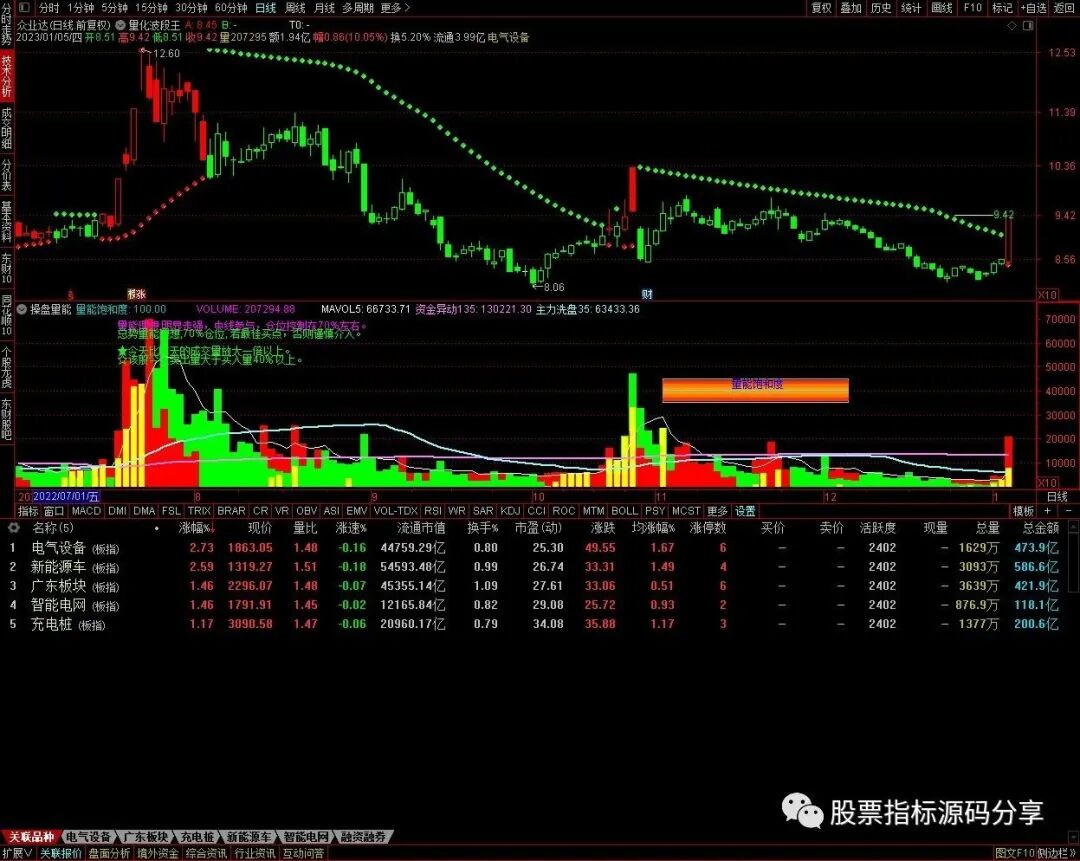1080x861 pixels.
Task: Click the 复权 button
Action: (x=822, y=8)
